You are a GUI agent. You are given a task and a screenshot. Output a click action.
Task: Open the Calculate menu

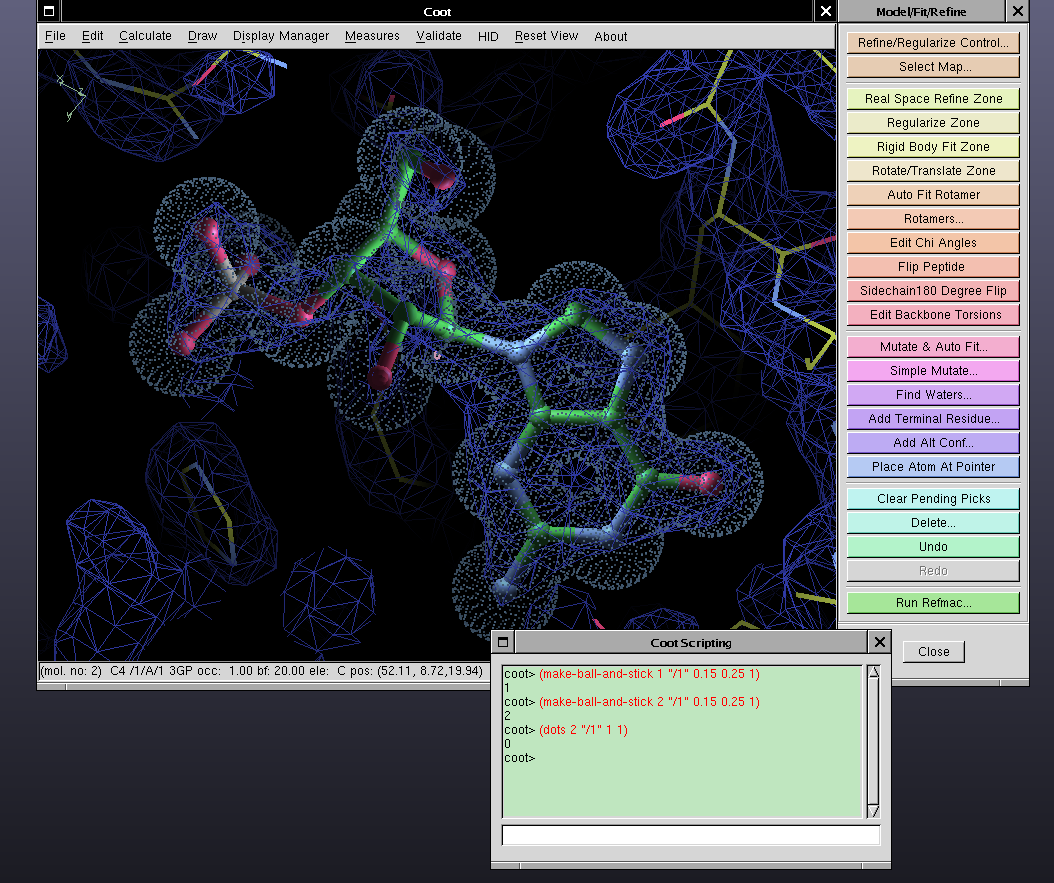coord(145,36)
